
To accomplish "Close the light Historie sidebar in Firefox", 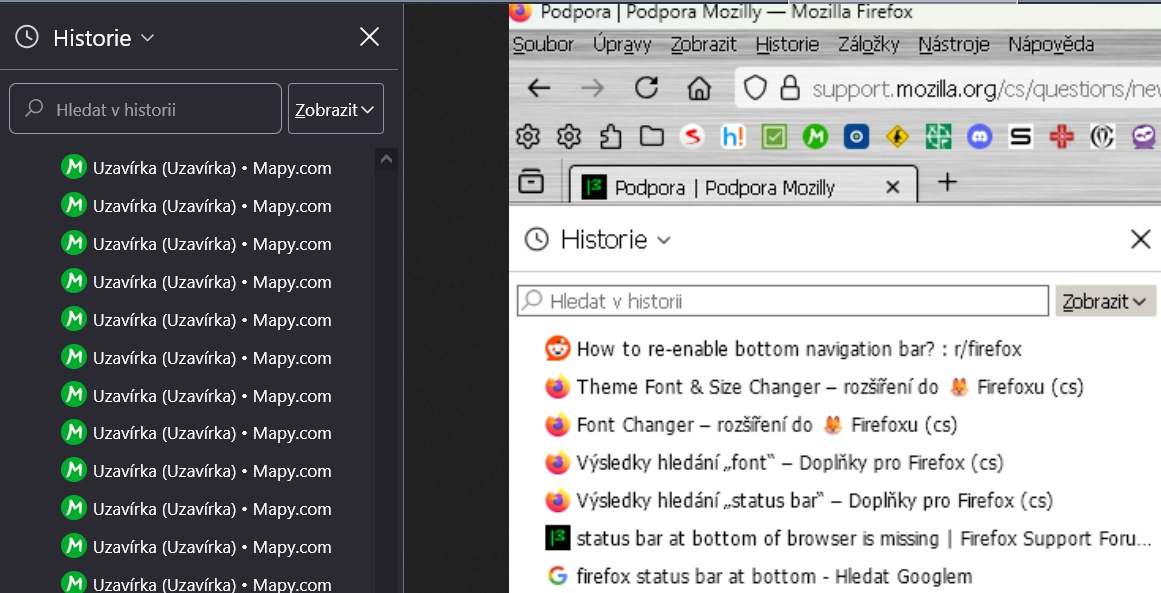I will (x=1141, y=239).
